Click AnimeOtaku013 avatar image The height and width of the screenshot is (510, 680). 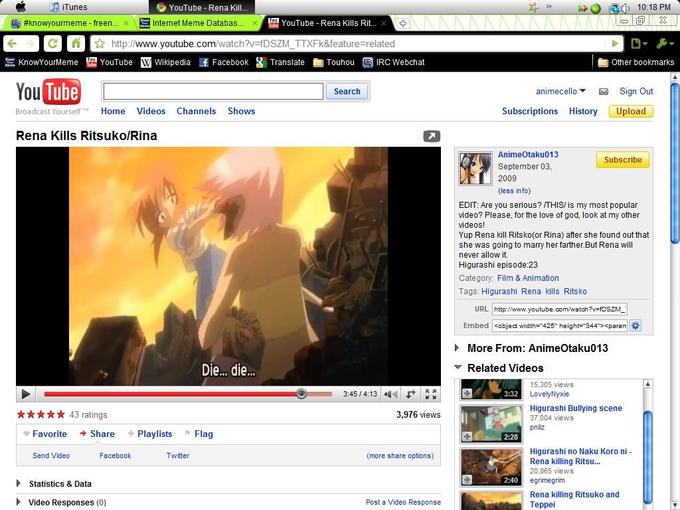[x=475, y=168]
